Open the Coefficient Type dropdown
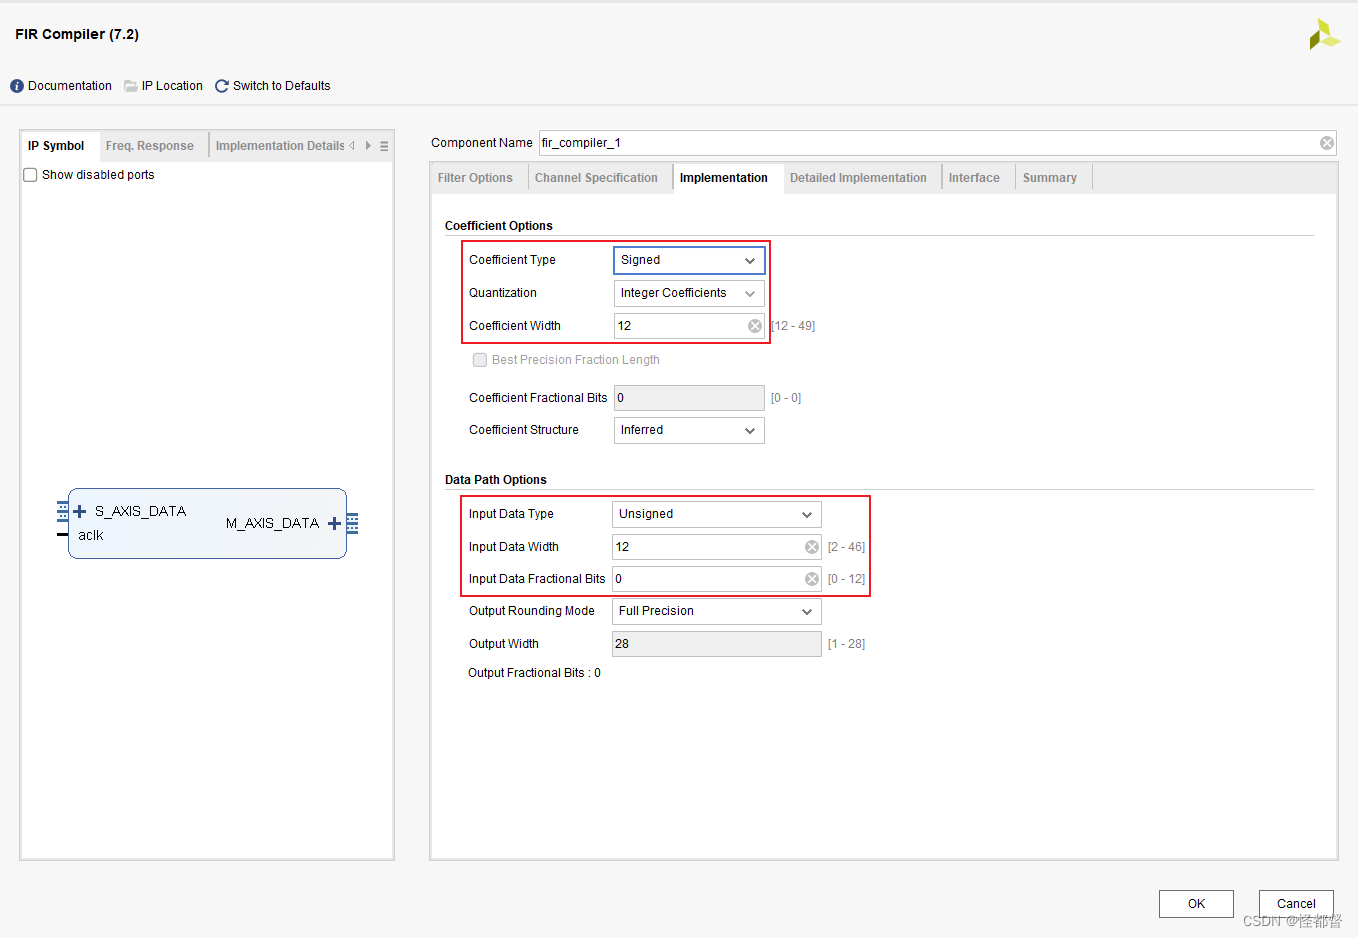This screenshot has height=938, width=1358. (x=689, y=260)
